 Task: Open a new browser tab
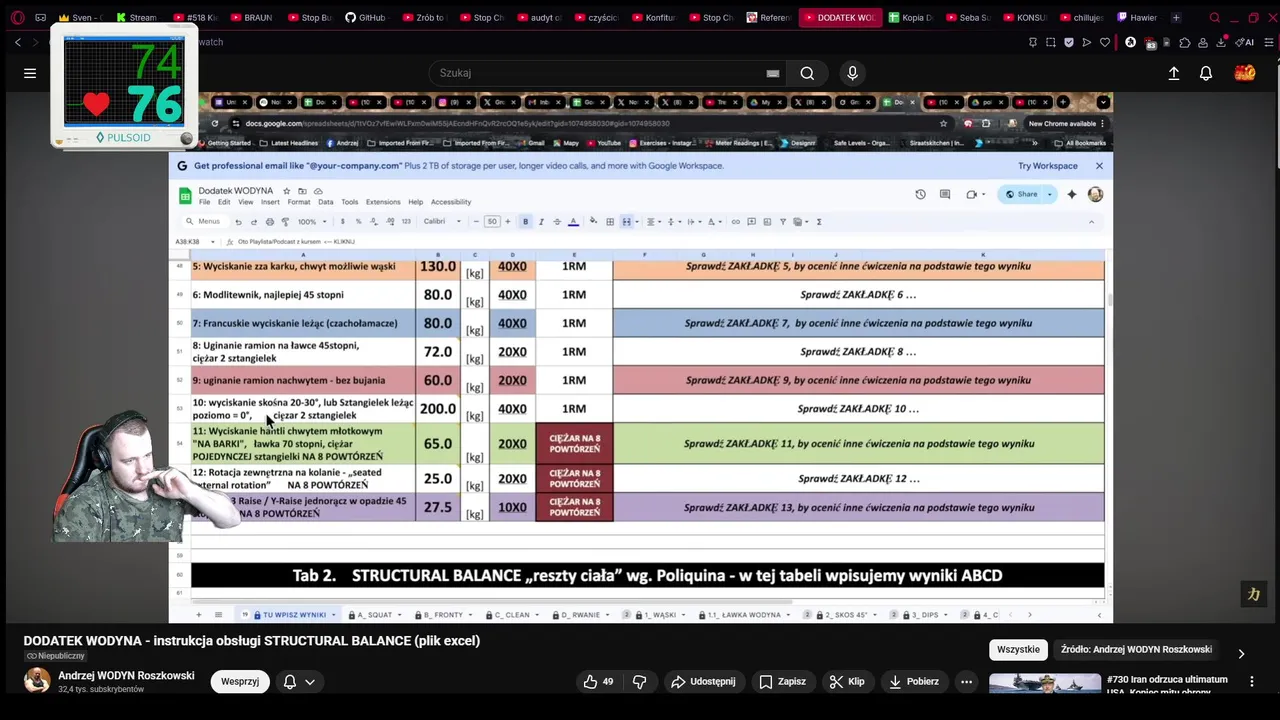pyautogui.click(x=1176, y=17)
